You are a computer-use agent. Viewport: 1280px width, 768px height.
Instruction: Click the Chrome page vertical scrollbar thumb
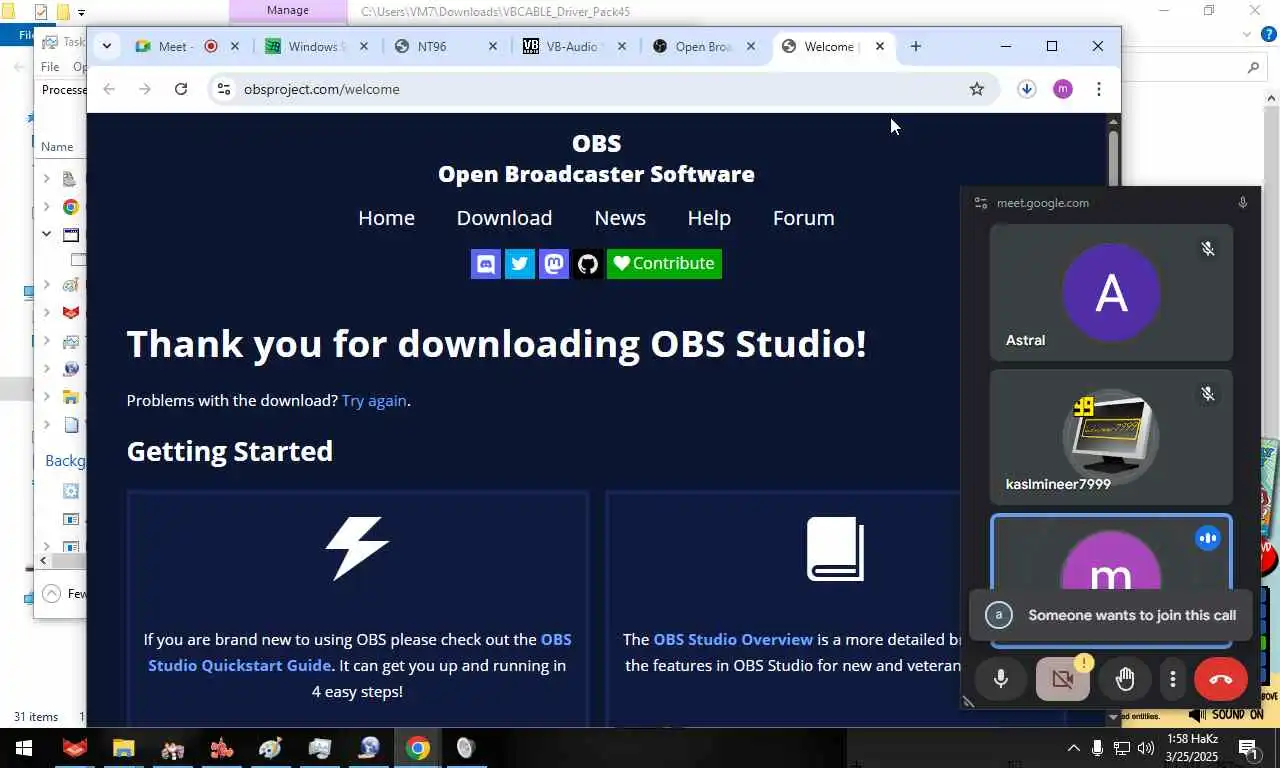[x=1114, y=157]
